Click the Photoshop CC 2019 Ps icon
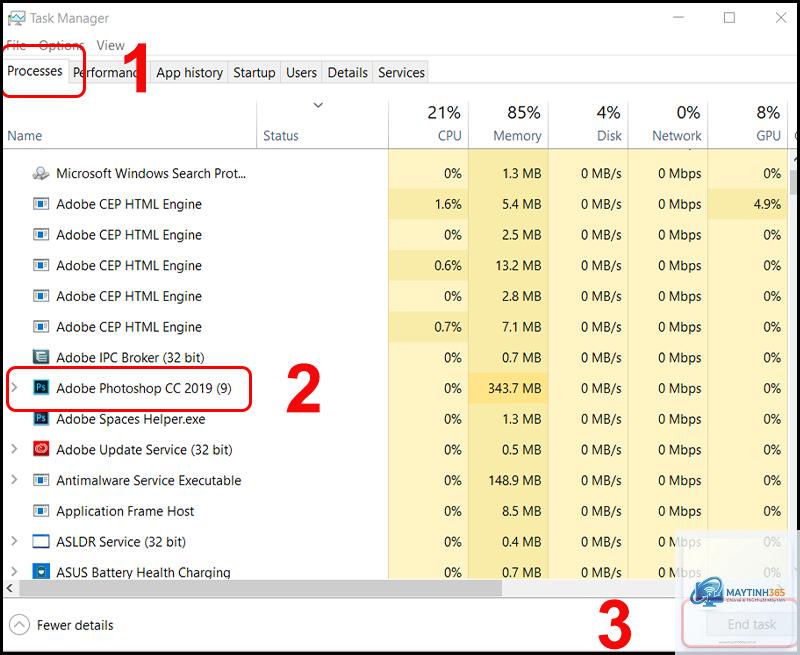The width and height of the screenshot is (800, 655). click(41, 388)
